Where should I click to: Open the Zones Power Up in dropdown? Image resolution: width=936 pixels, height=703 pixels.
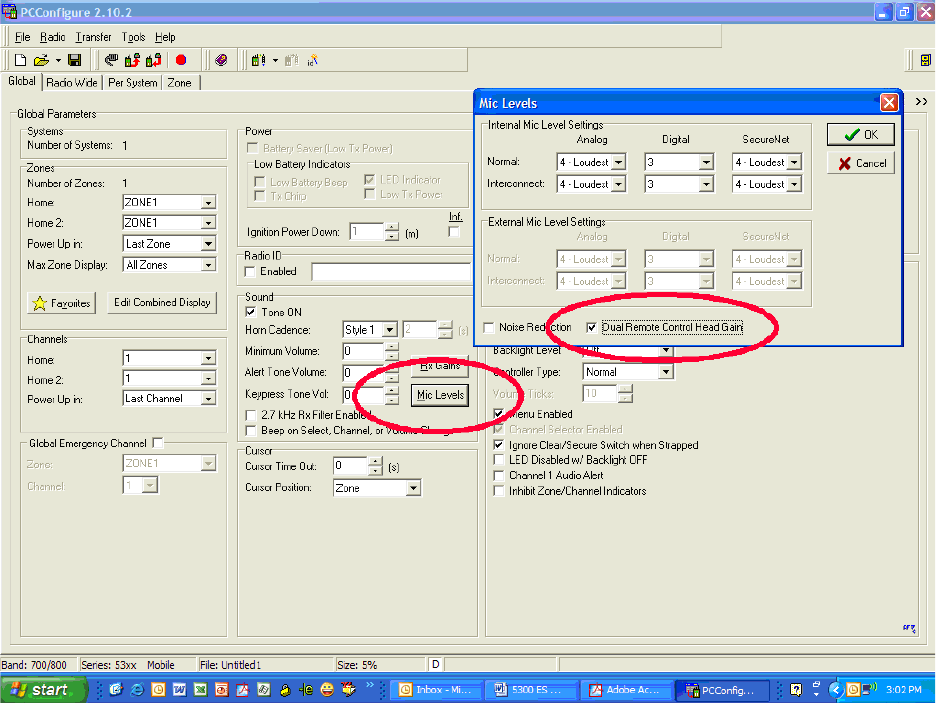pos(208,244)
